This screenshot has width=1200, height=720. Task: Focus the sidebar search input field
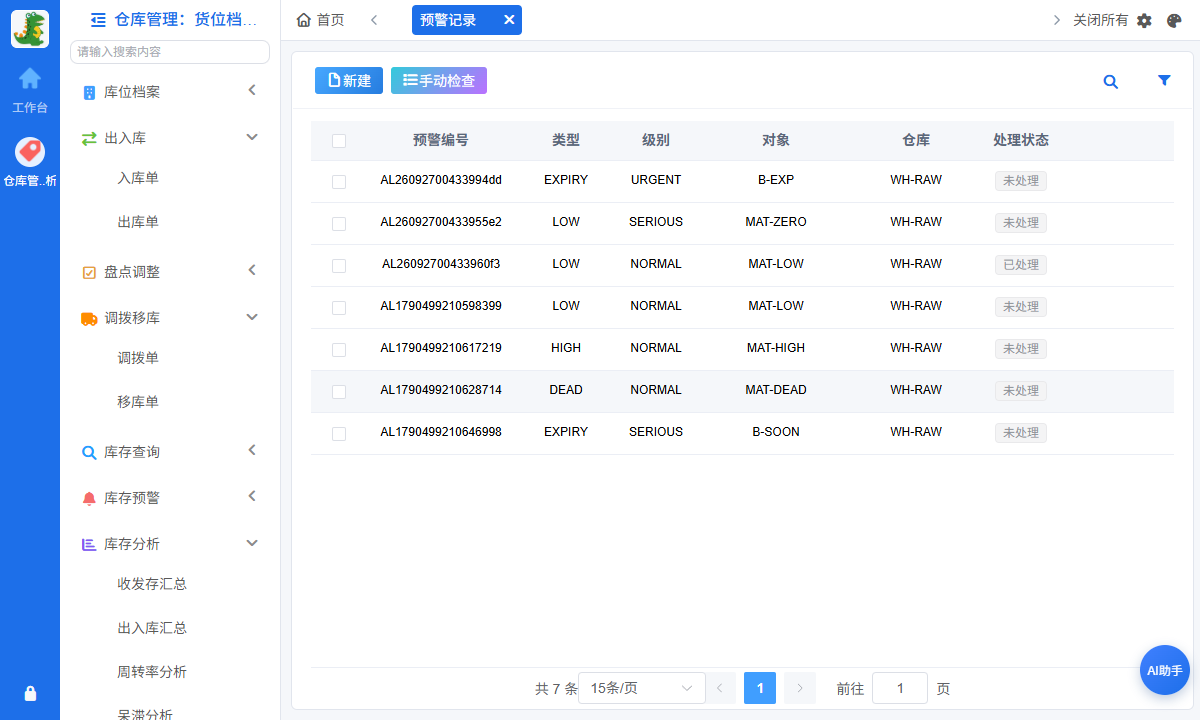[x=170, y=52]
